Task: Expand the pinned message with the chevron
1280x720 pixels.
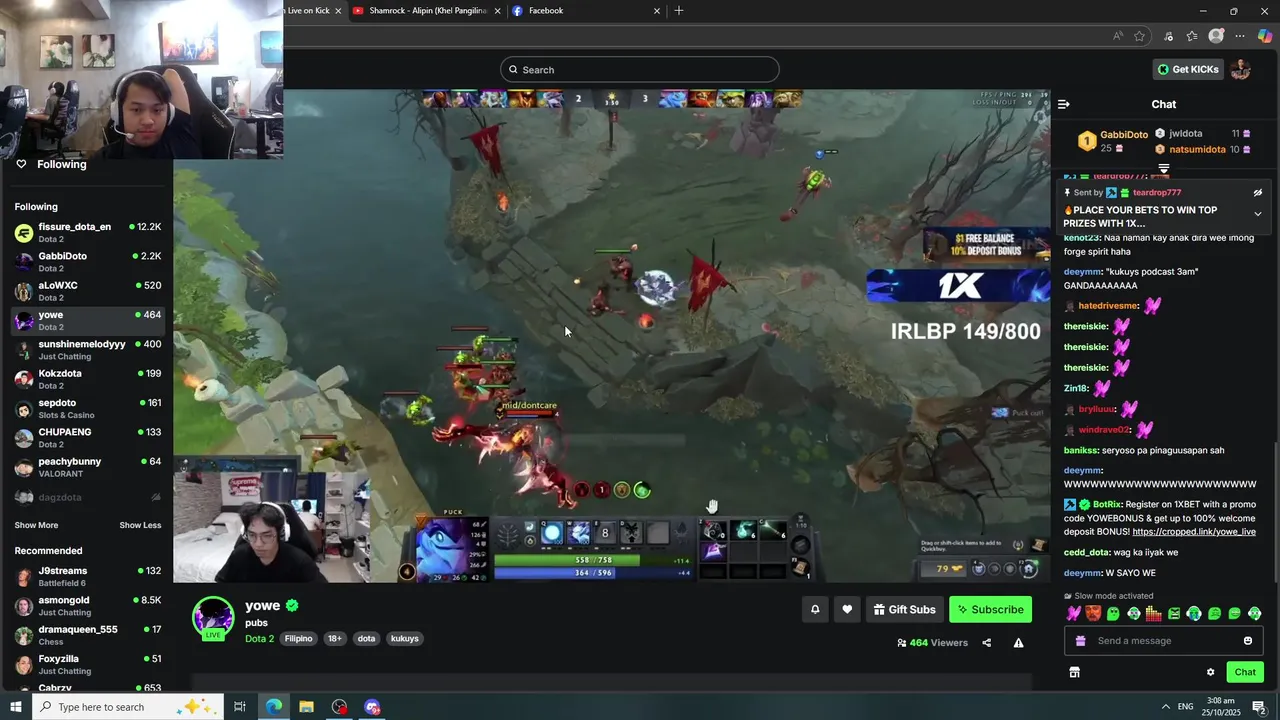Action: pyautogui.click(x=1258, y=214)
